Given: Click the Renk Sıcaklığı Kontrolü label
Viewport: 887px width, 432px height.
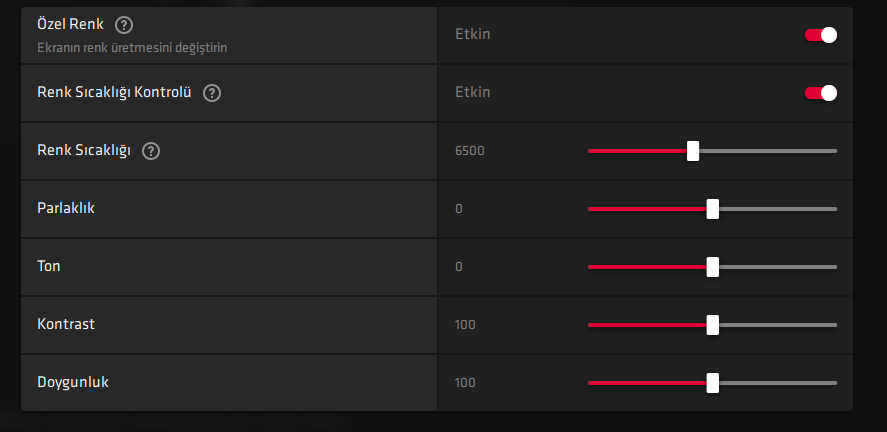Looking at the screenshot, I should (114, 93).
